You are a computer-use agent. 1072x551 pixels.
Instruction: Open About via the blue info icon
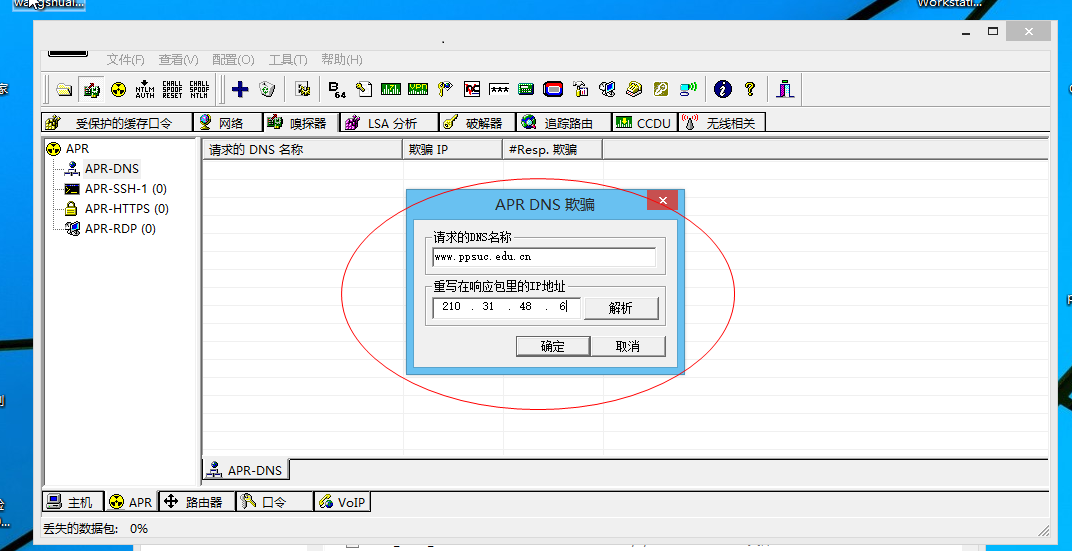(723, 89)
